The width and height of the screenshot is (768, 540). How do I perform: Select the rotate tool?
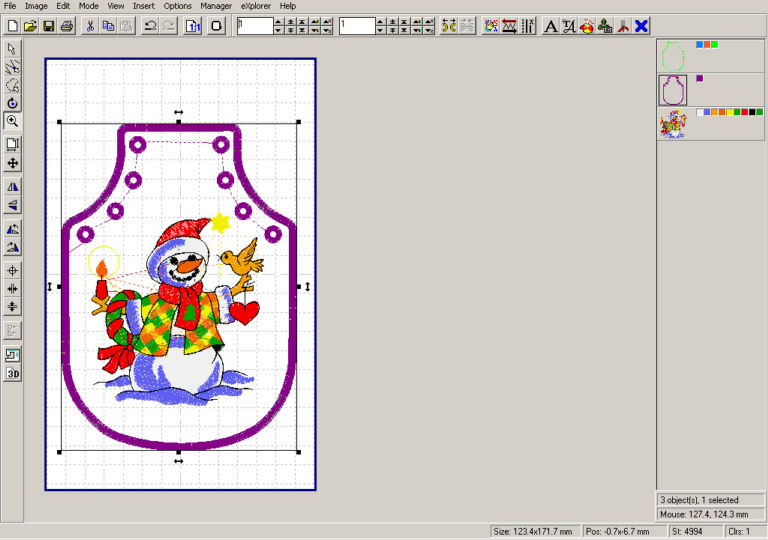click(x=12, y=103)
